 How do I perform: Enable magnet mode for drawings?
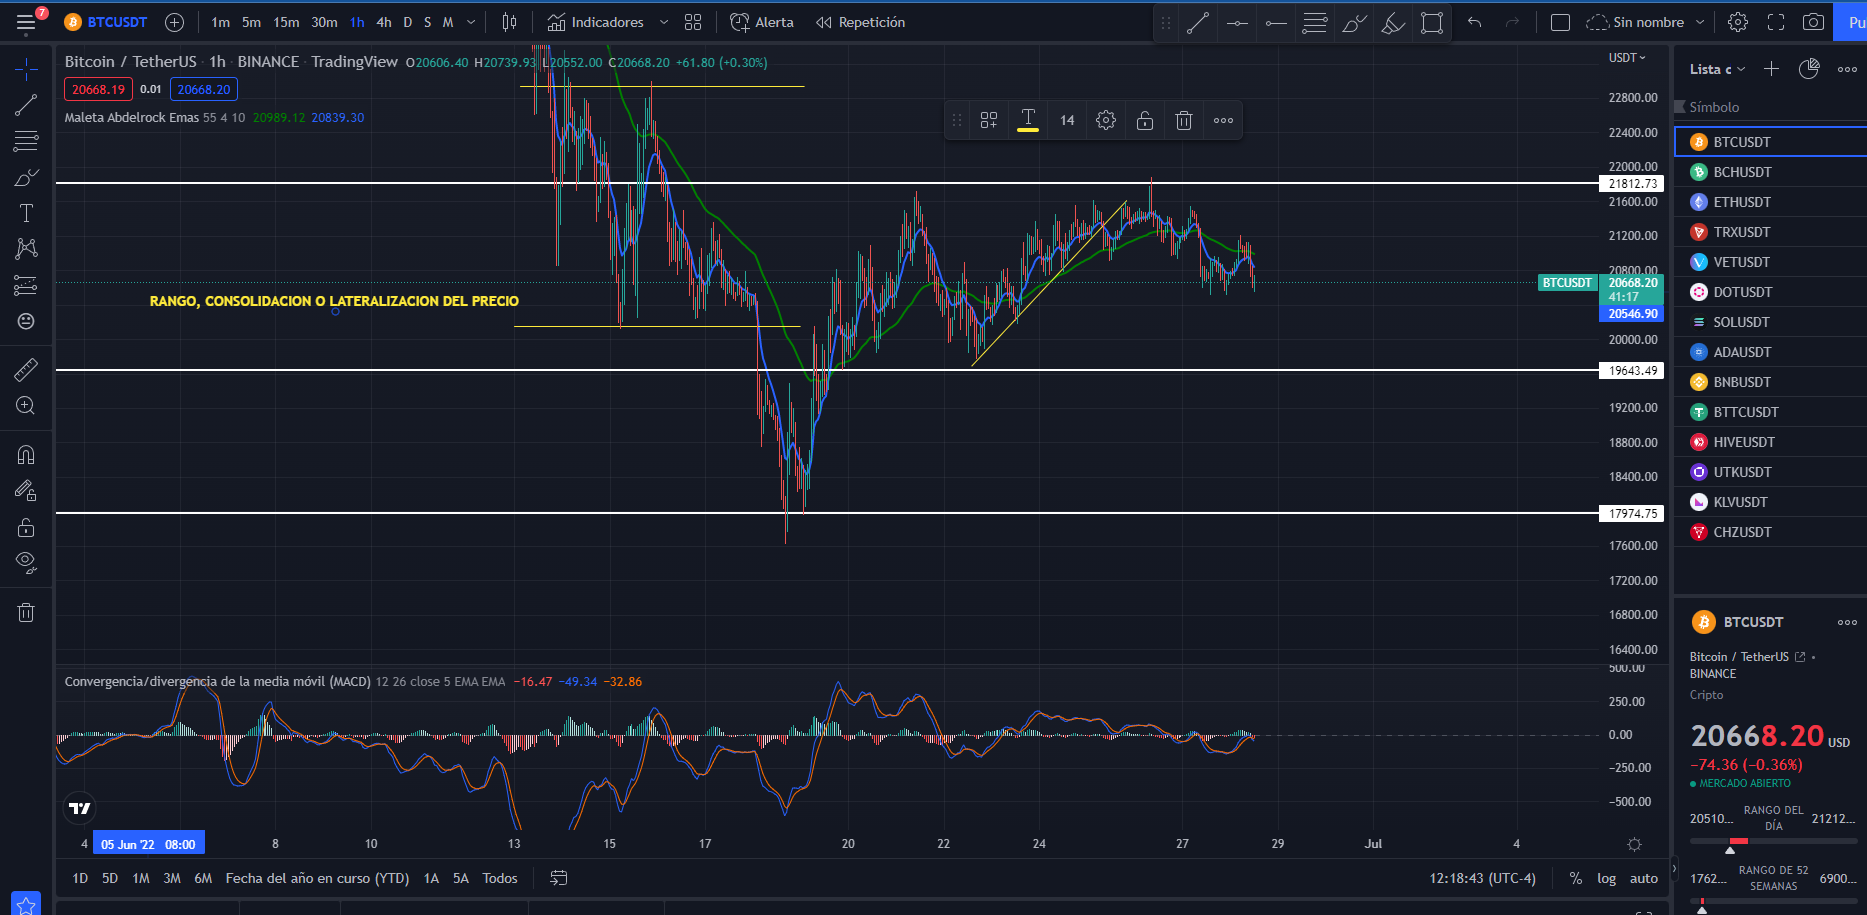26,455
